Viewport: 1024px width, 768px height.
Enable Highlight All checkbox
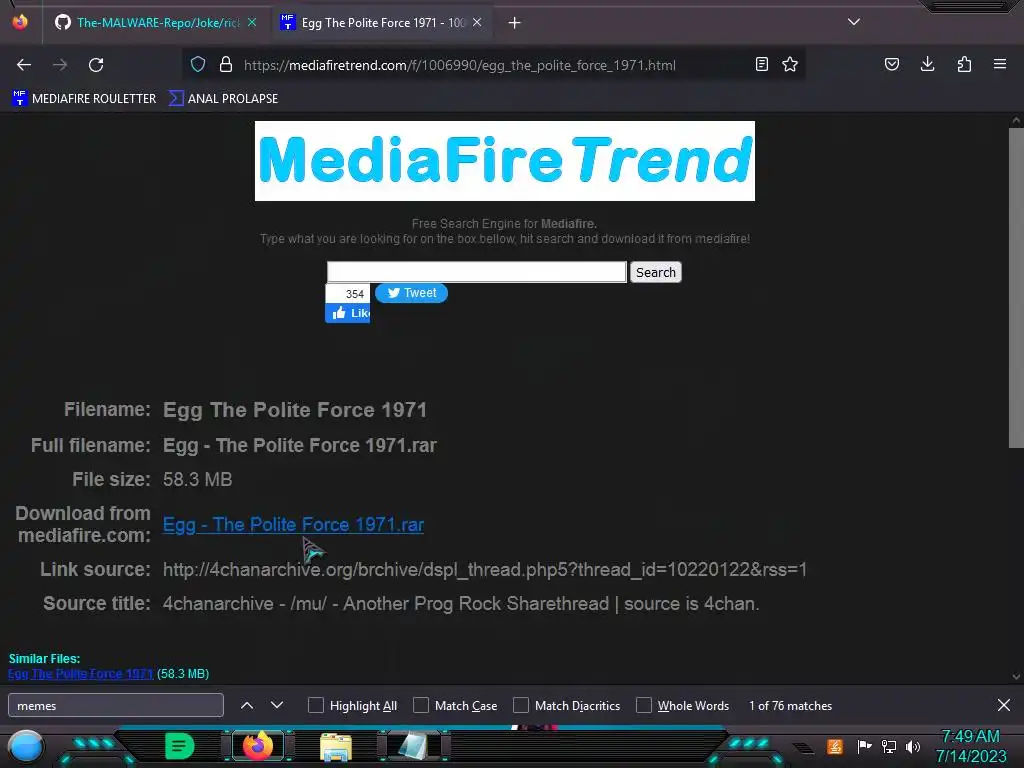click(315, 705)
